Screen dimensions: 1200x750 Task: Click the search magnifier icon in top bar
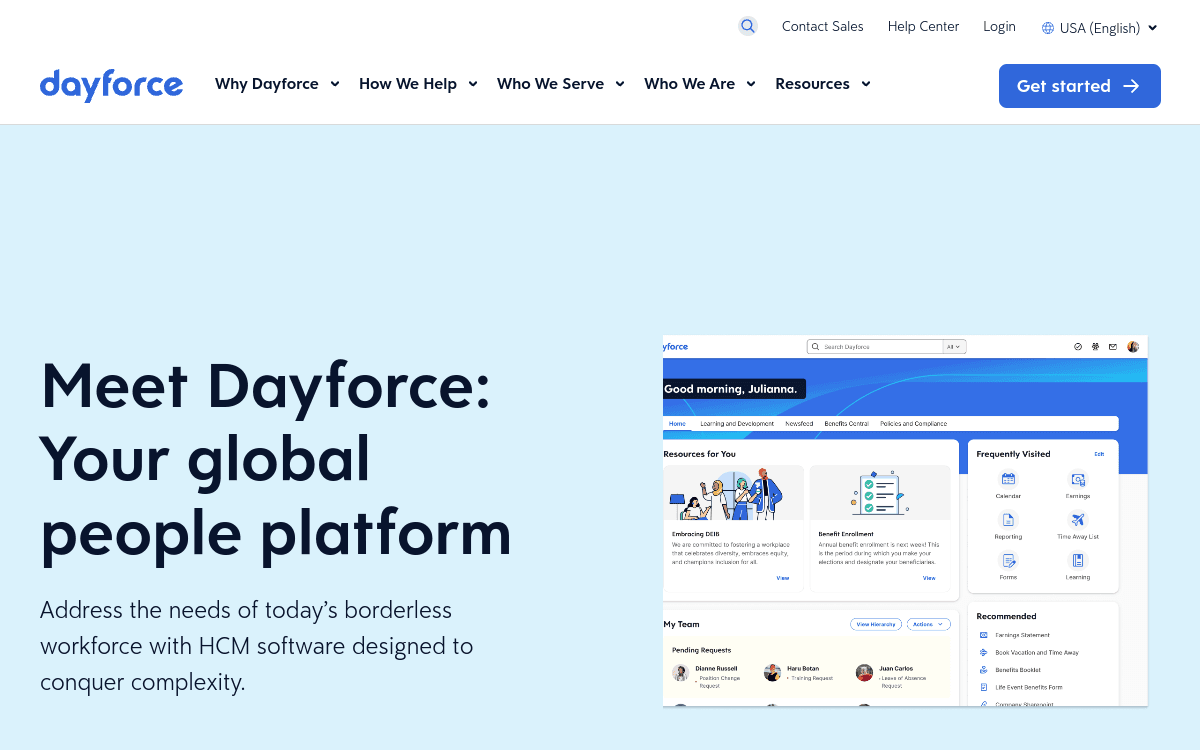(x=748, y=26)
